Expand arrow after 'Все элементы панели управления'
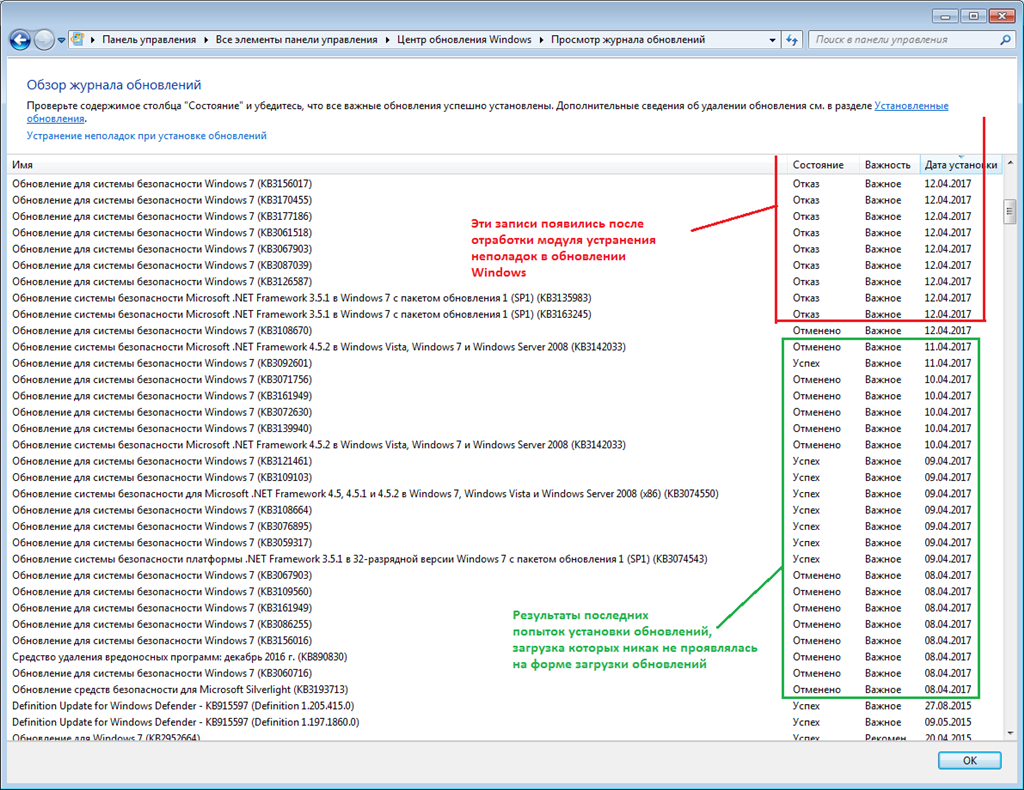 (388, 40)
